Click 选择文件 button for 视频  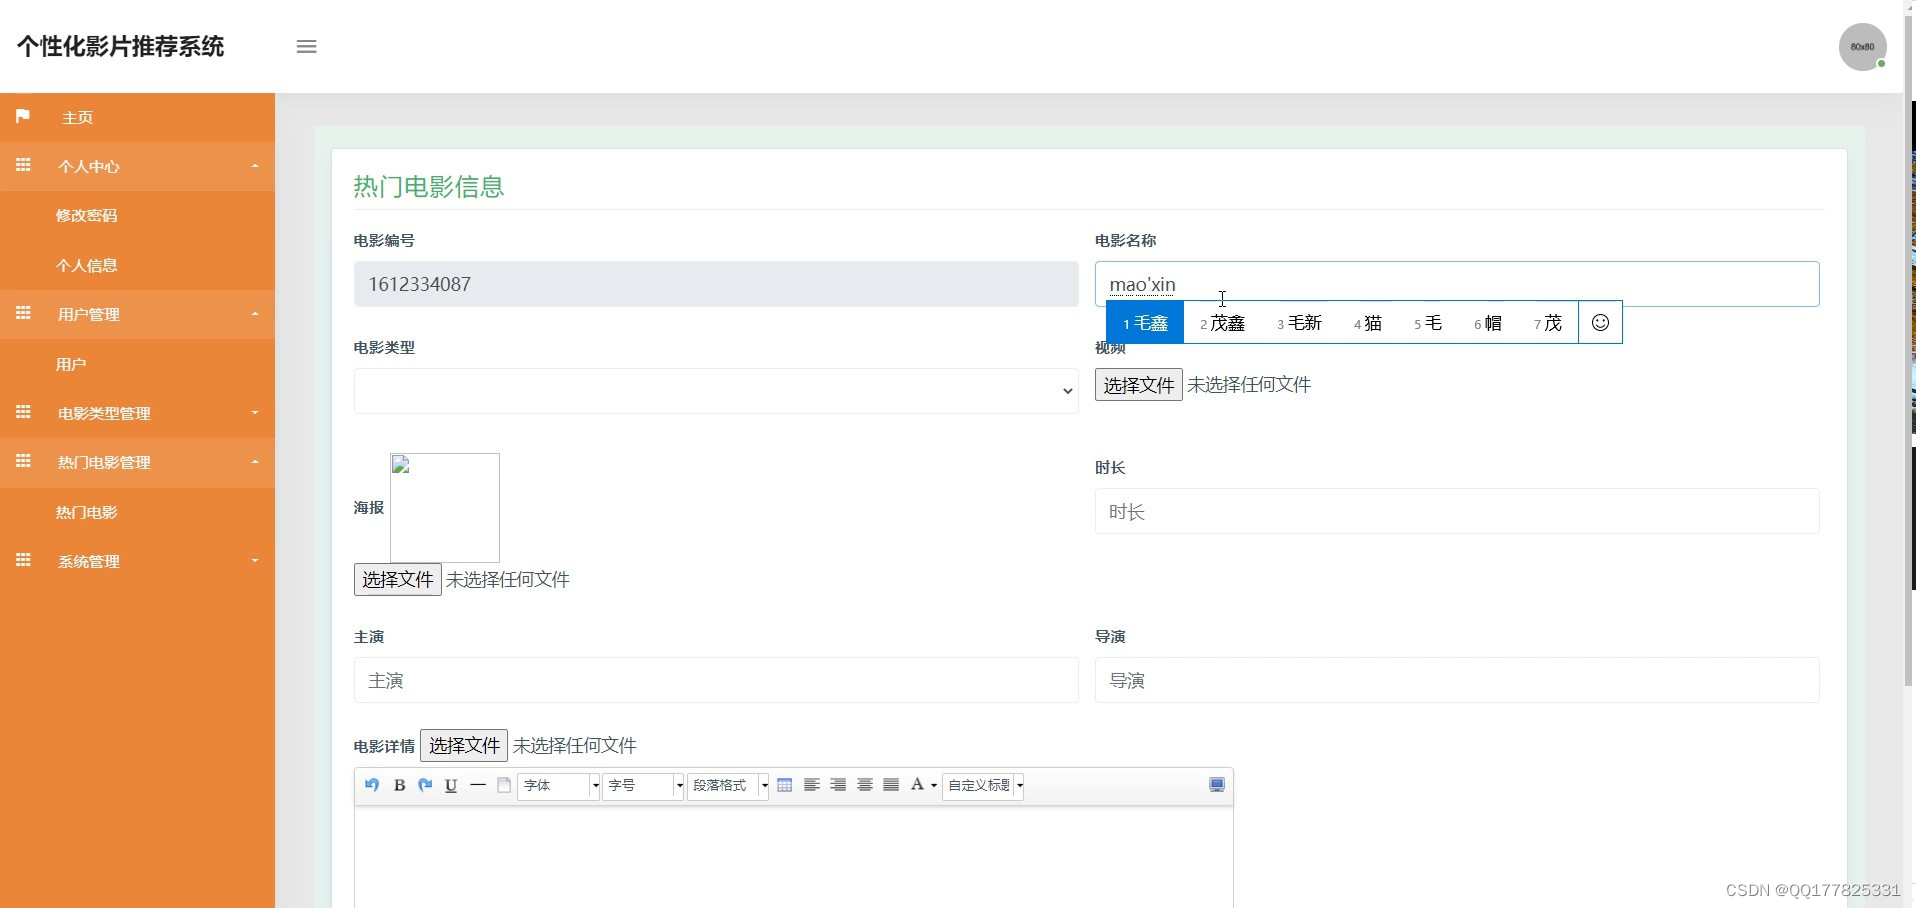coord(1138,385)
